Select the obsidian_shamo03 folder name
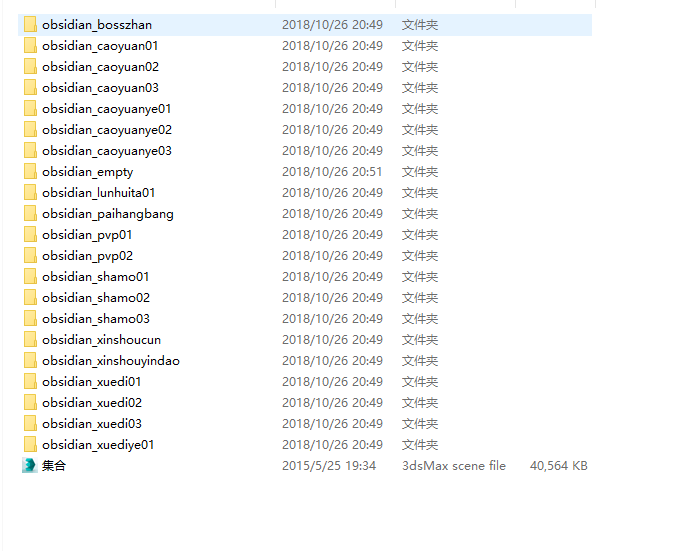This screenshot has height=551, width=673. [96, 319]
